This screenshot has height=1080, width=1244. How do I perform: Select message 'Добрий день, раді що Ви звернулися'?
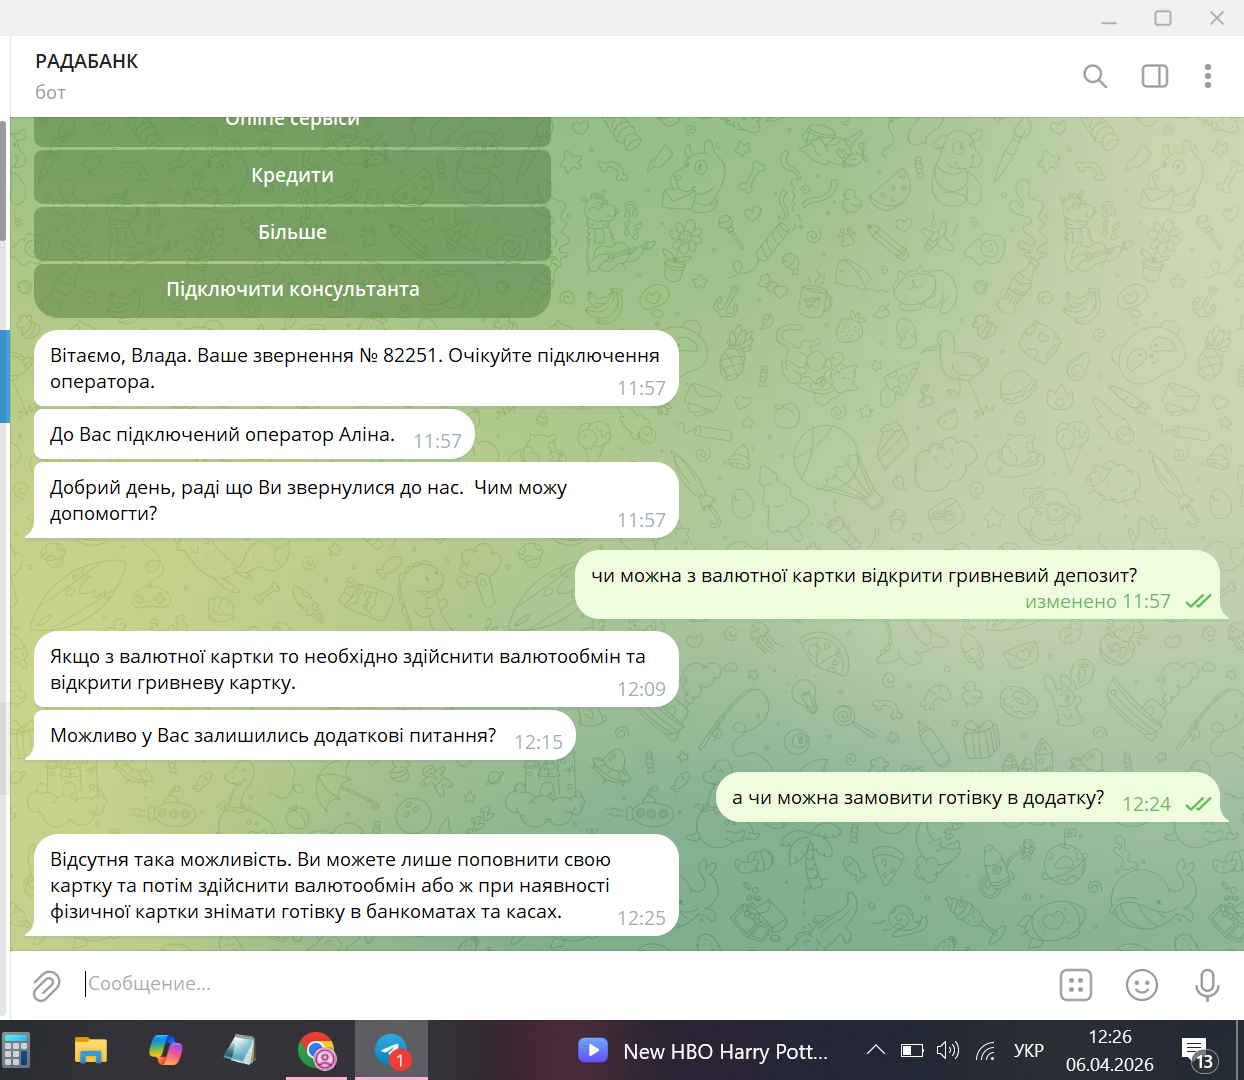point(356,500)
